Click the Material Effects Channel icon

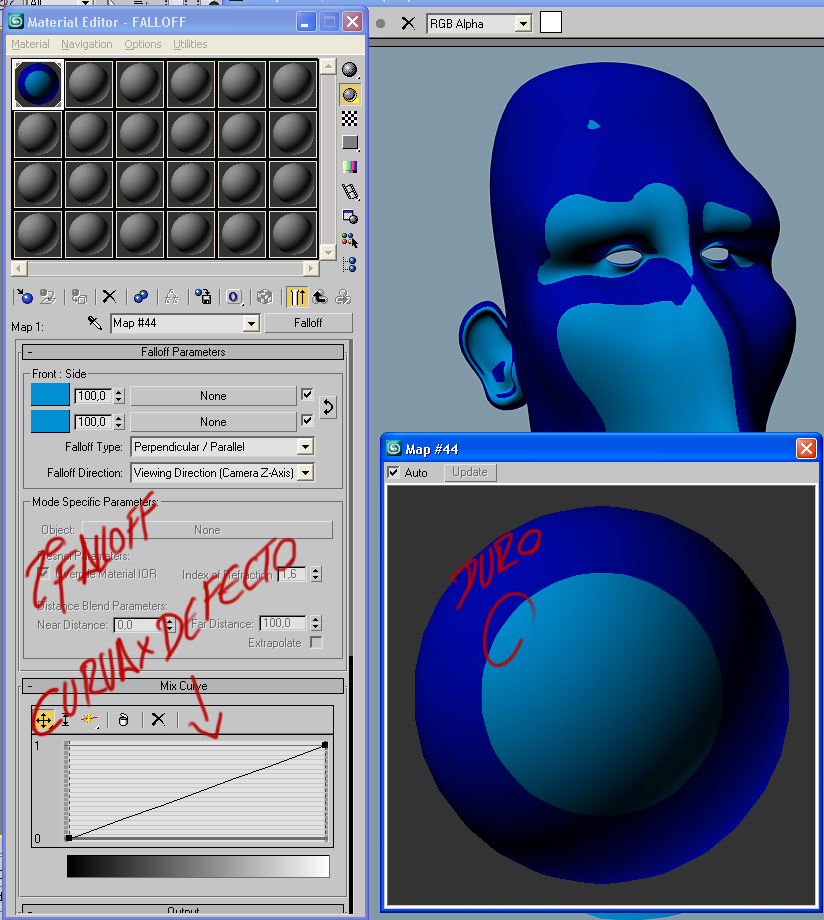[234, 297]
